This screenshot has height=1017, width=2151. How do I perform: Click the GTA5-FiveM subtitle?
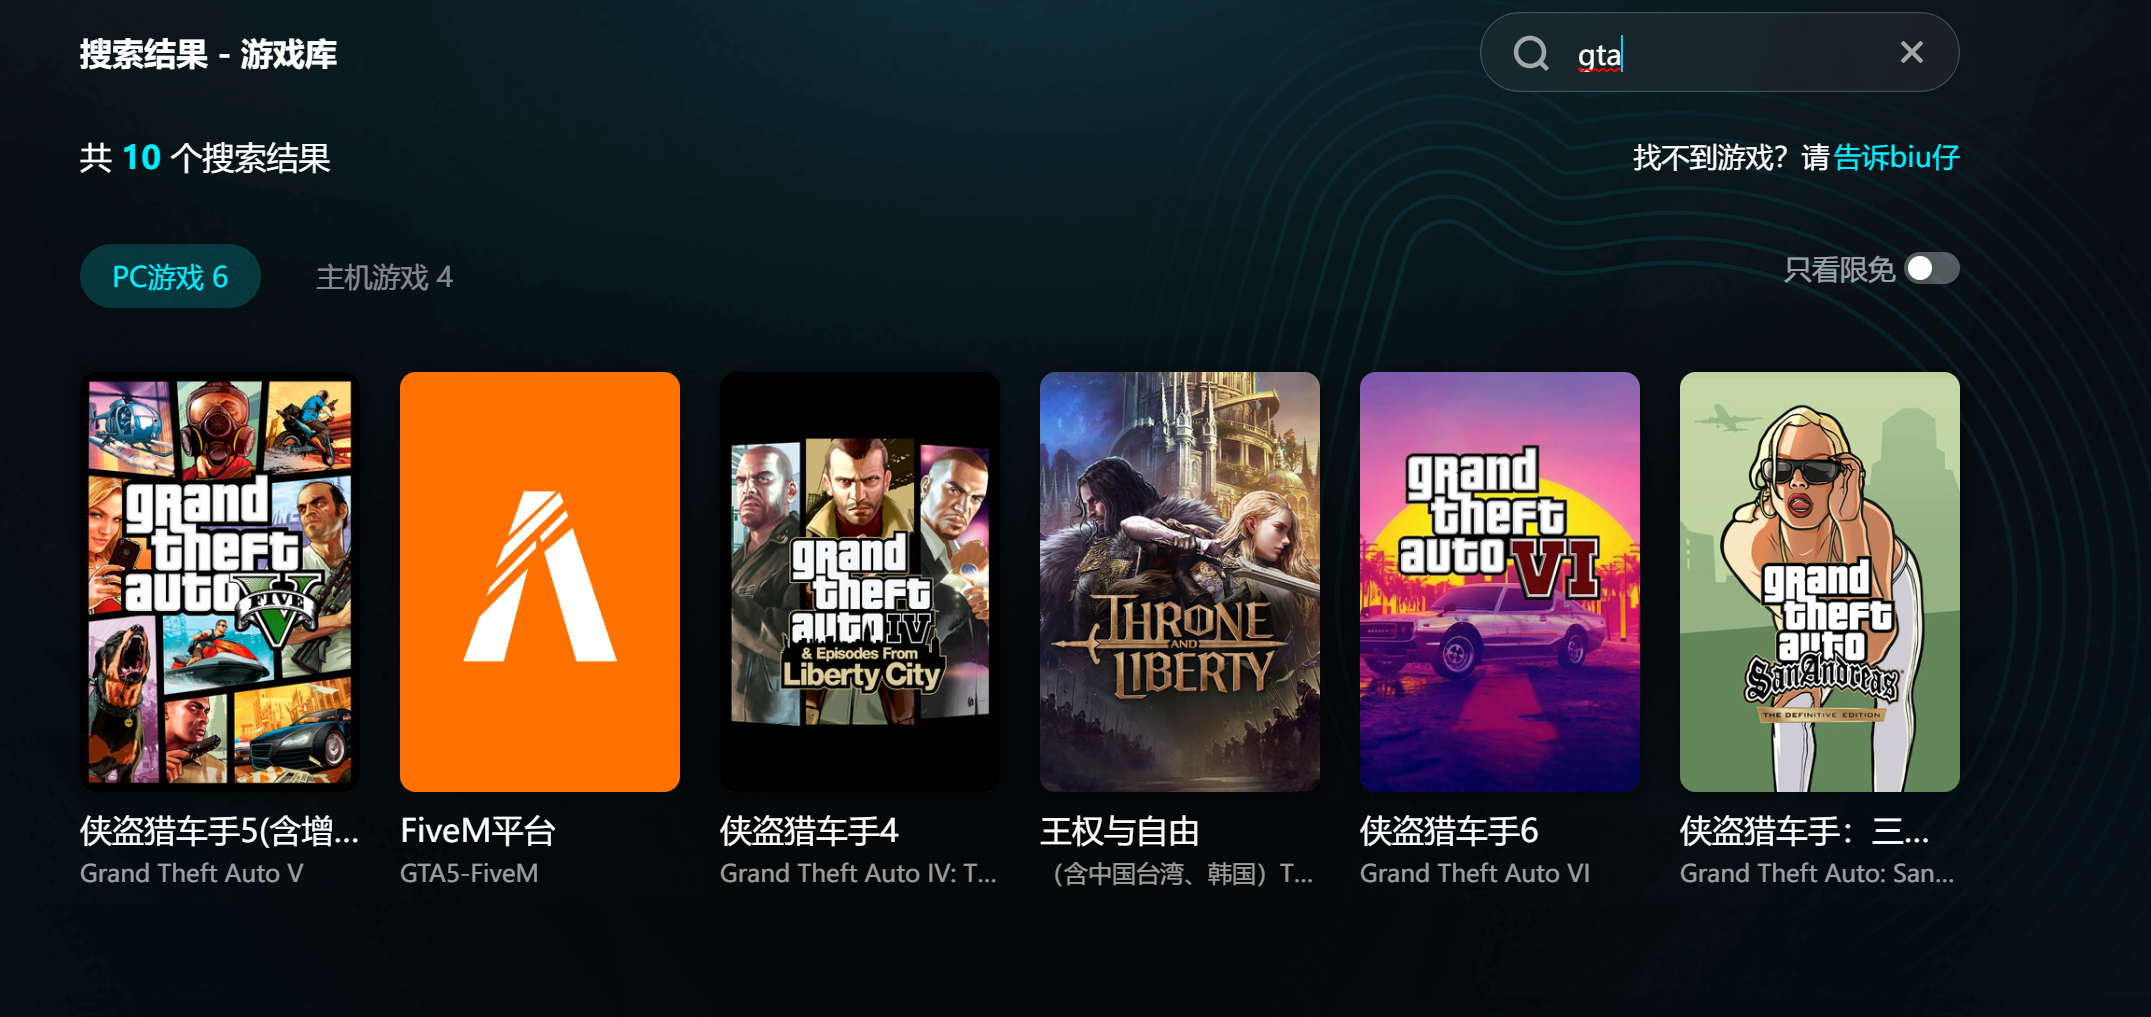coord(469,874)
